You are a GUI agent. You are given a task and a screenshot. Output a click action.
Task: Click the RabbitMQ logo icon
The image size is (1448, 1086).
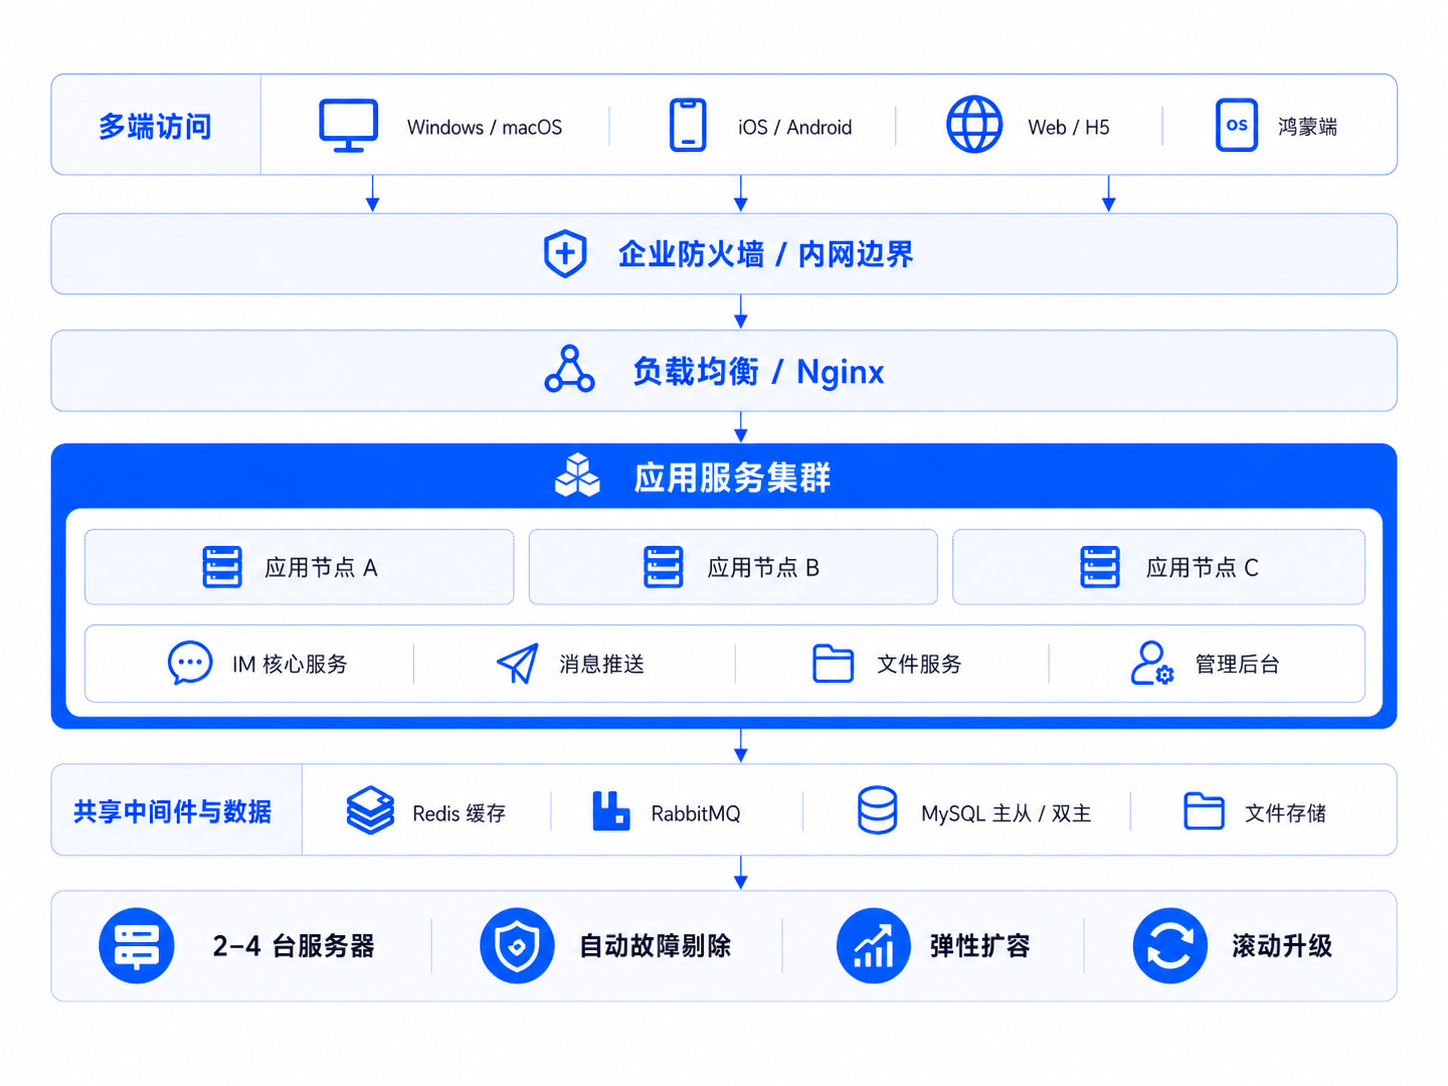611,811
